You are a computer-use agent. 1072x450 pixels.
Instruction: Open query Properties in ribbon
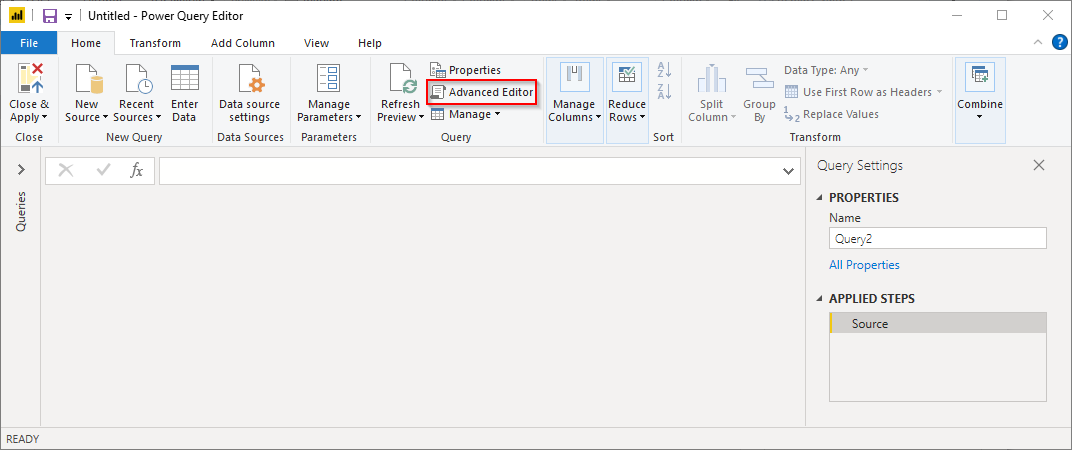(x=465, y=70)
